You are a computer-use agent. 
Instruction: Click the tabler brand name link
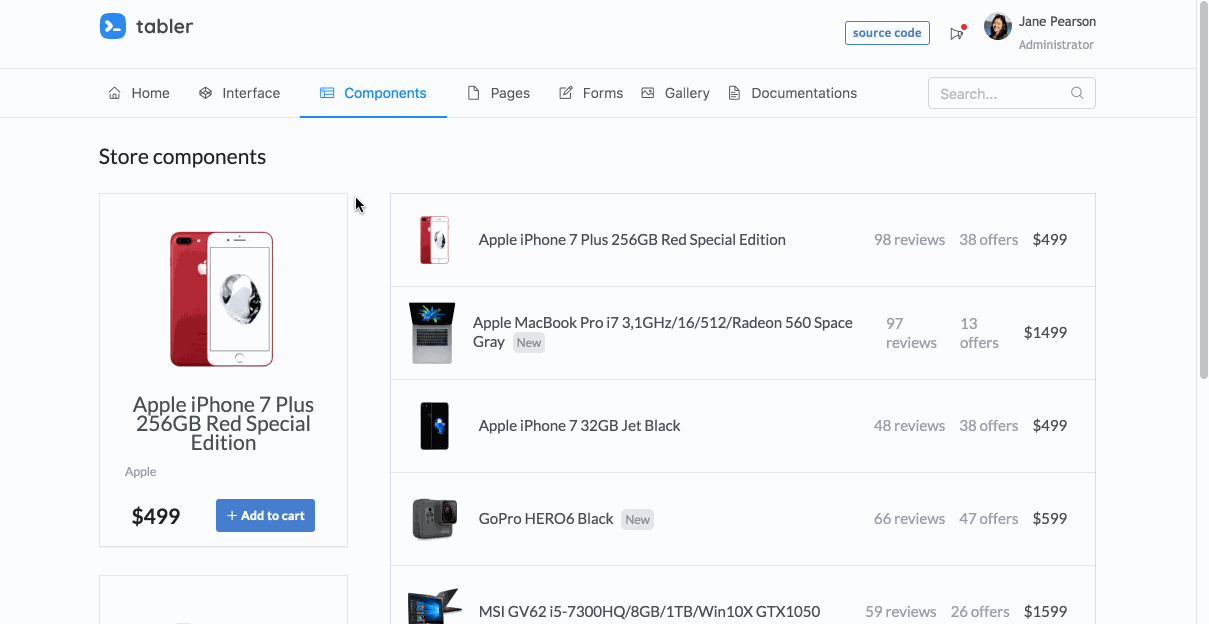tap(164, 26)
